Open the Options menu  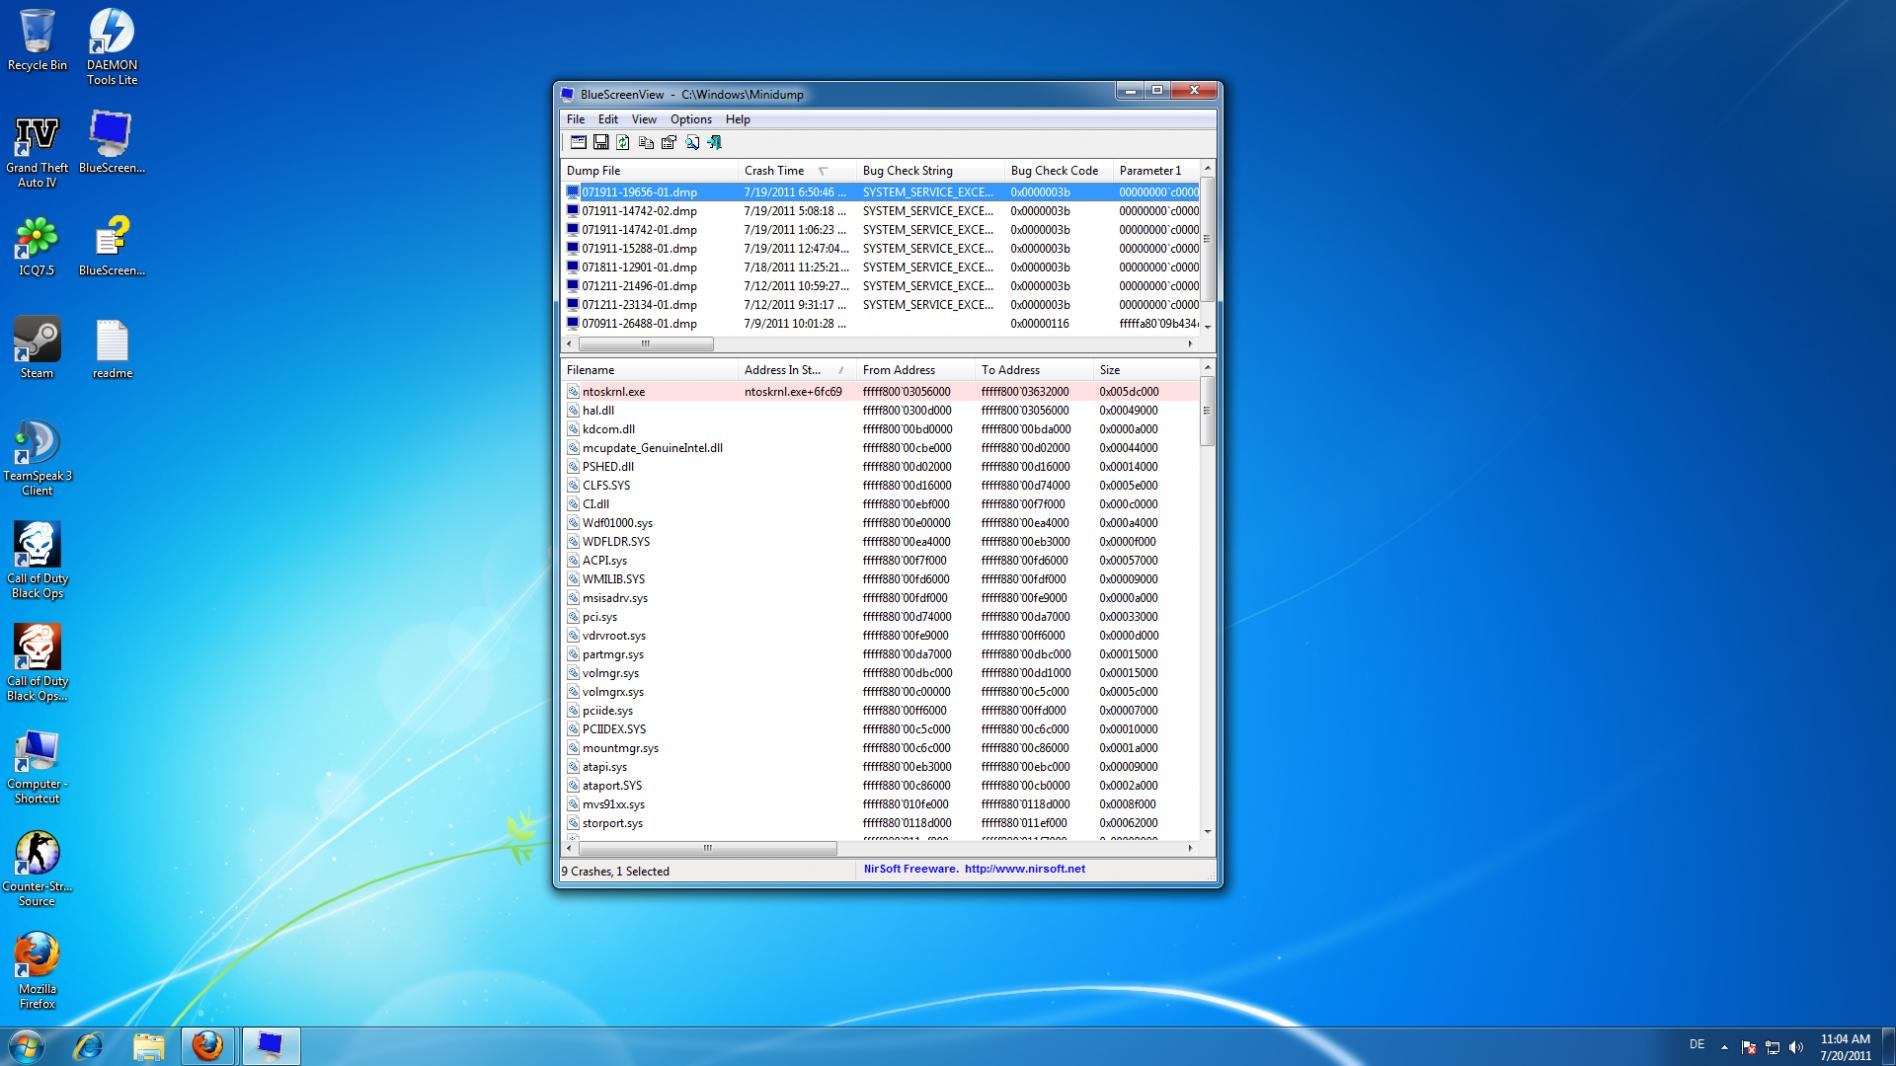[x=690, y=119]
